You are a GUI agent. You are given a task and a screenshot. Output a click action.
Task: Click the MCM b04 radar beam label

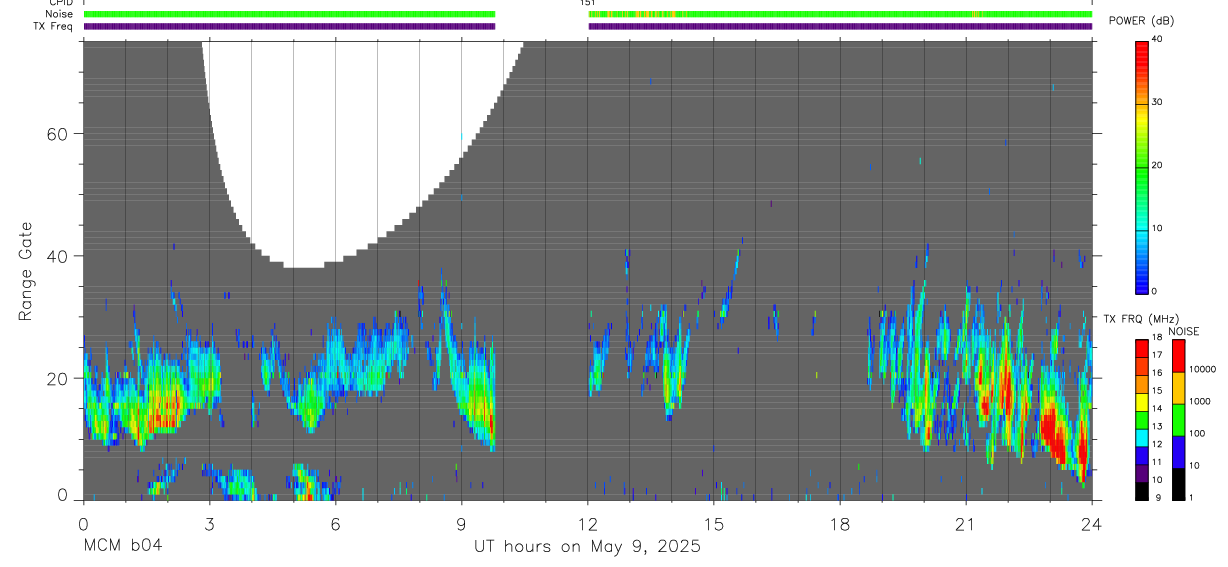pos(122,546)
